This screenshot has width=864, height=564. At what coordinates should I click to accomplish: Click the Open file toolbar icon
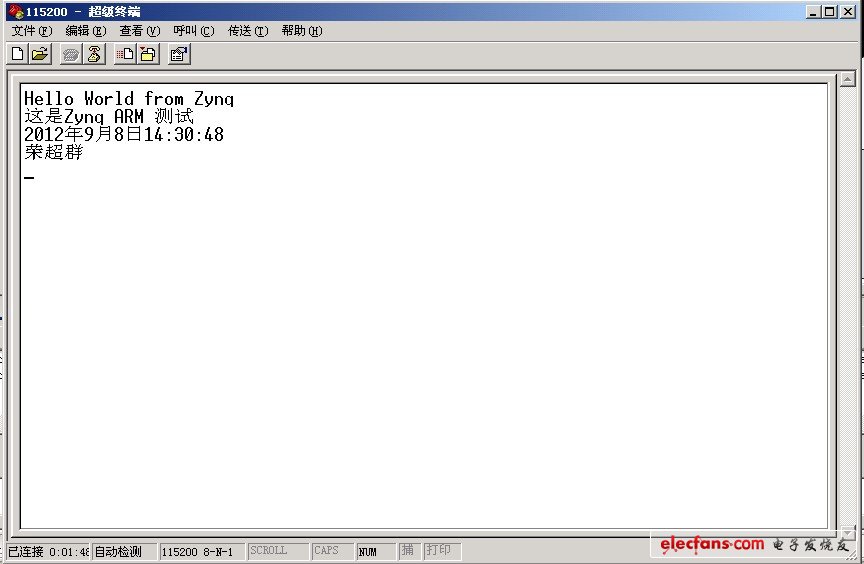(40, 54)
